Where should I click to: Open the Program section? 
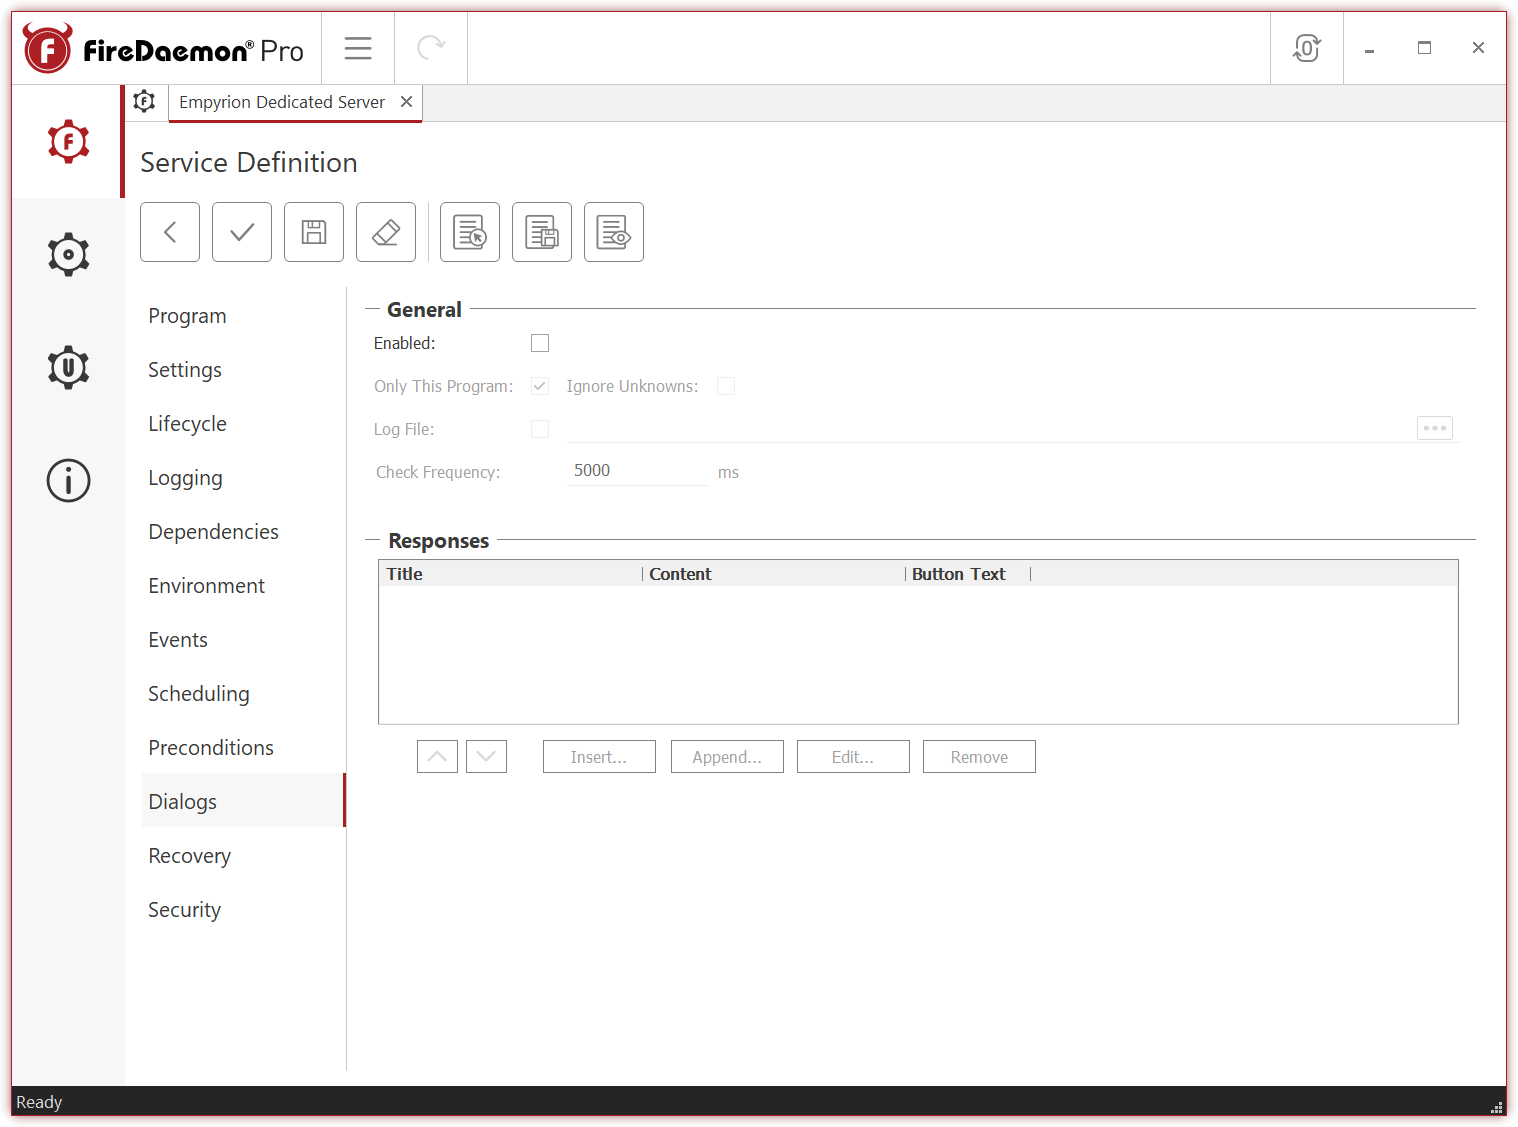(244, 316)
